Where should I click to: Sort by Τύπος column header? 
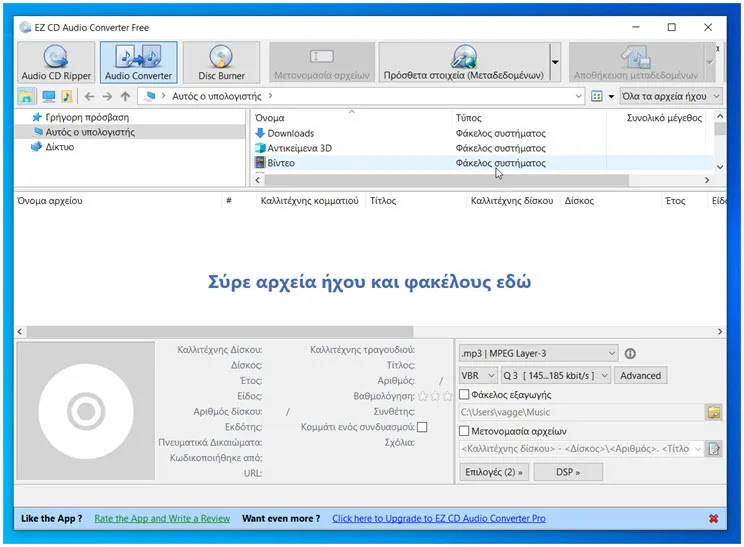point(468,118)
